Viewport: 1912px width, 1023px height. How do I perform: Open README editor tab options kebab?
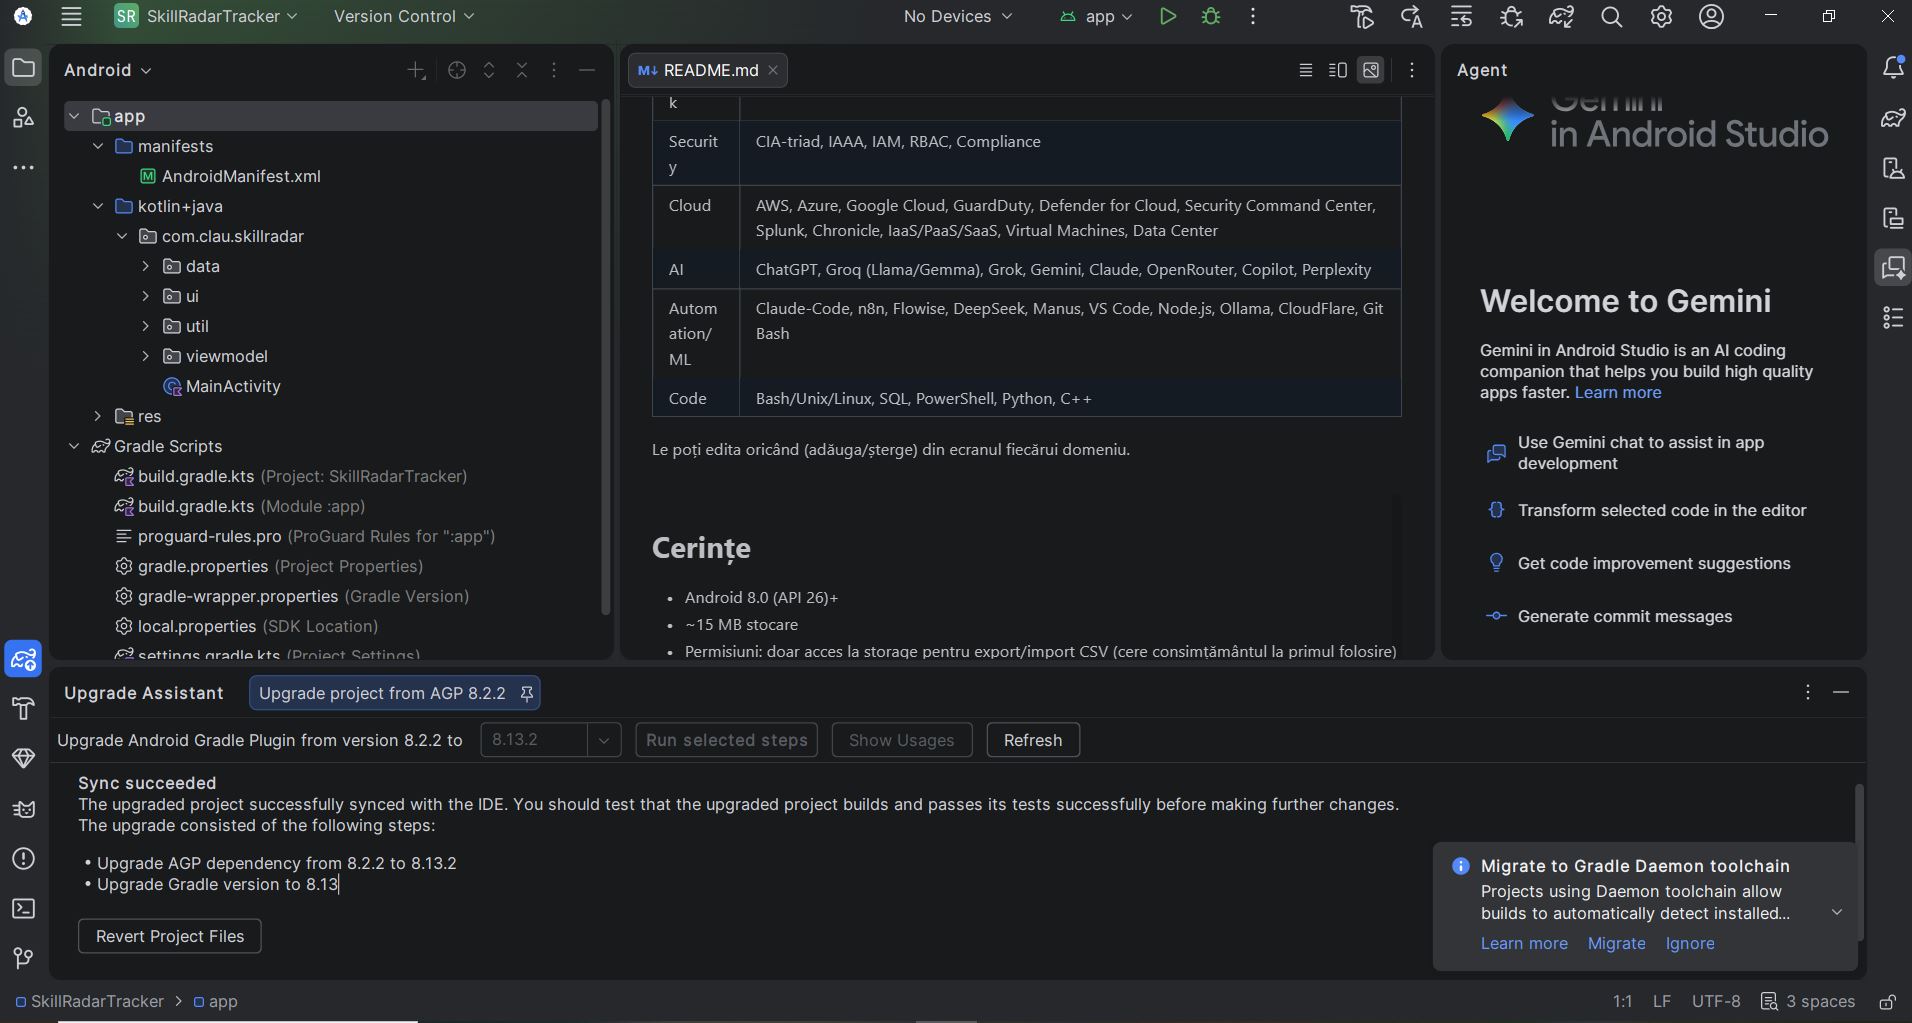1412,70
